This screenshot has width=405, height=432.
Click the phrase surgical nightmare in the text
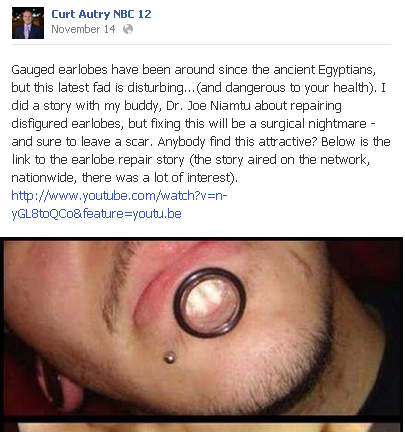click(313, 124)
